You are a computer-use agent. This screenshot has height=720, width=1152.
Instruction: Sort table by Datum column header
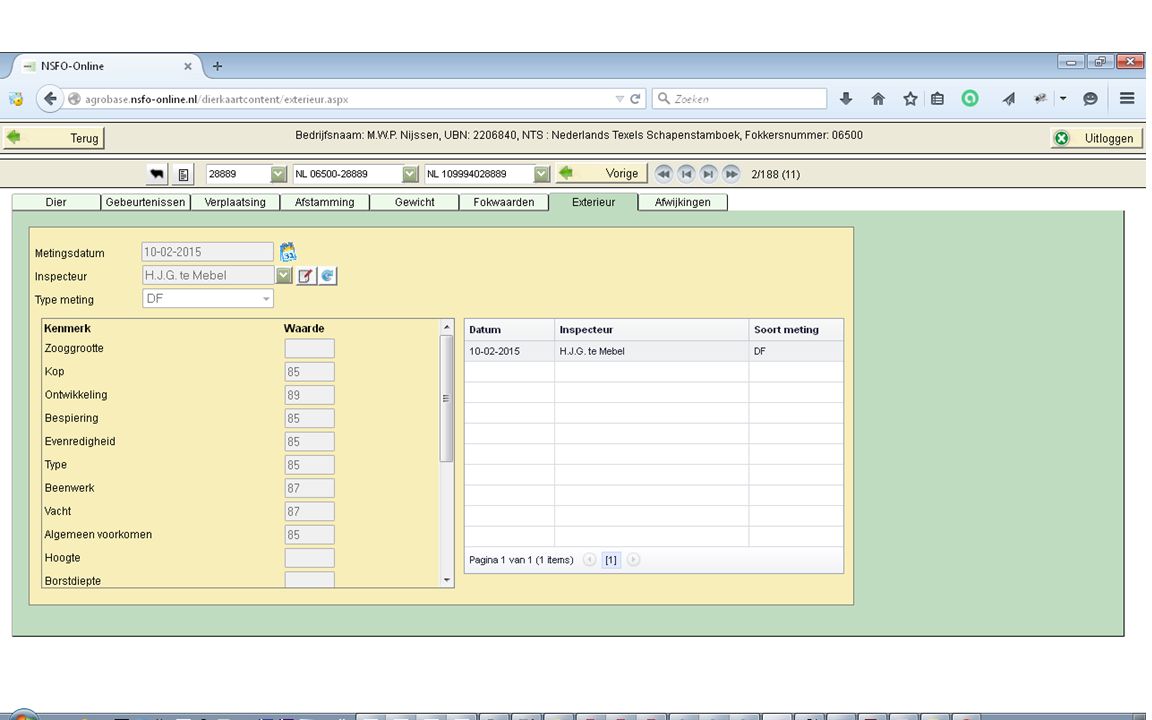pyautogui.click(x=509, y=330)
